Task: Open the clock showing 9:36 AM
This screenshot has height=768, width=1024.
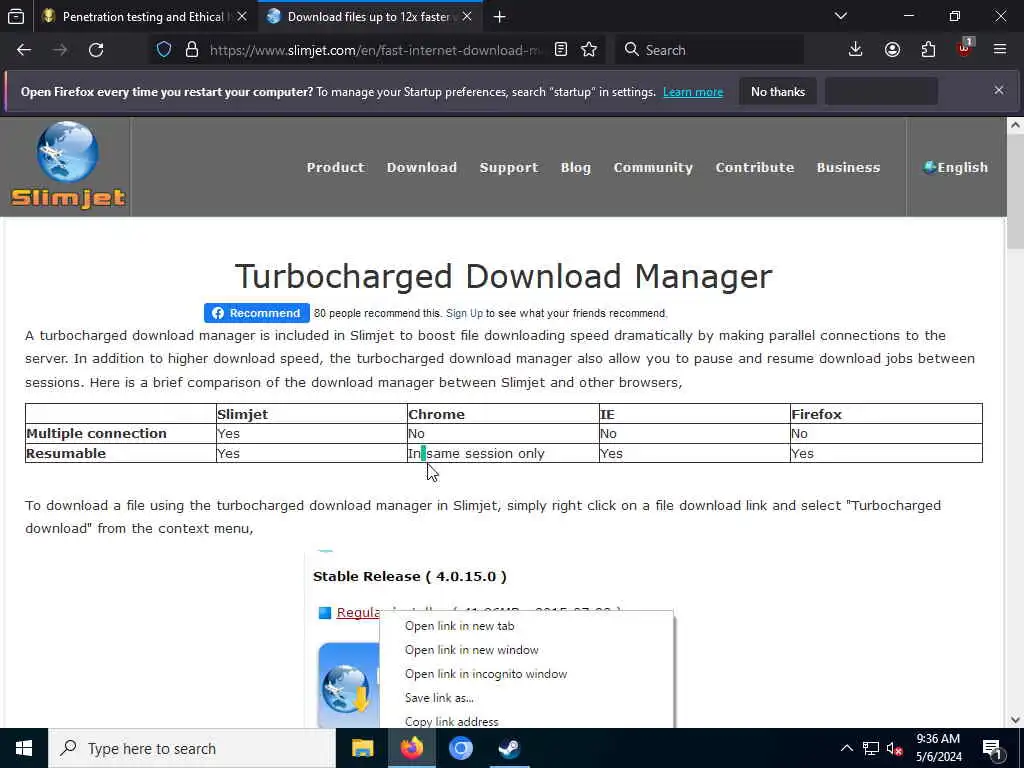Action: pyautogui.click(x=938, y=748)
